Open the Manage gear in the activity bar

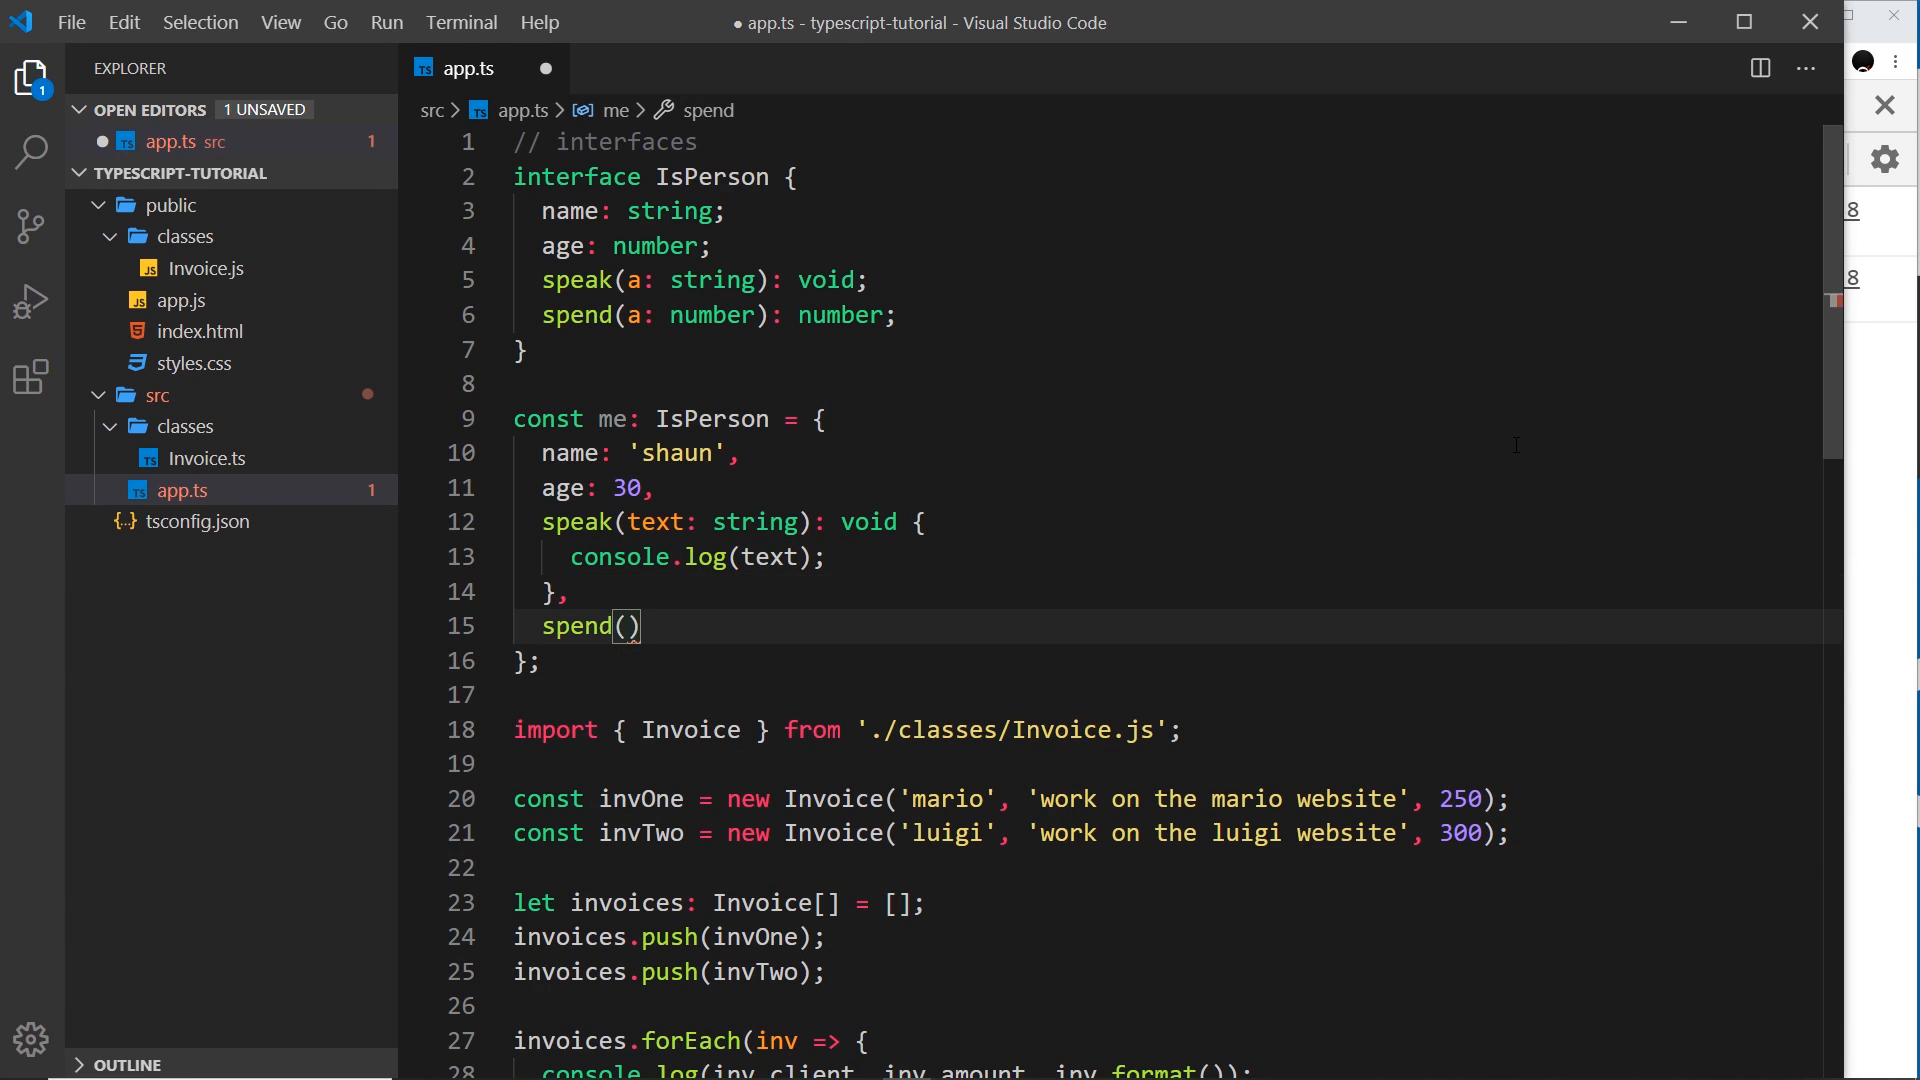tap(32, 1040)
